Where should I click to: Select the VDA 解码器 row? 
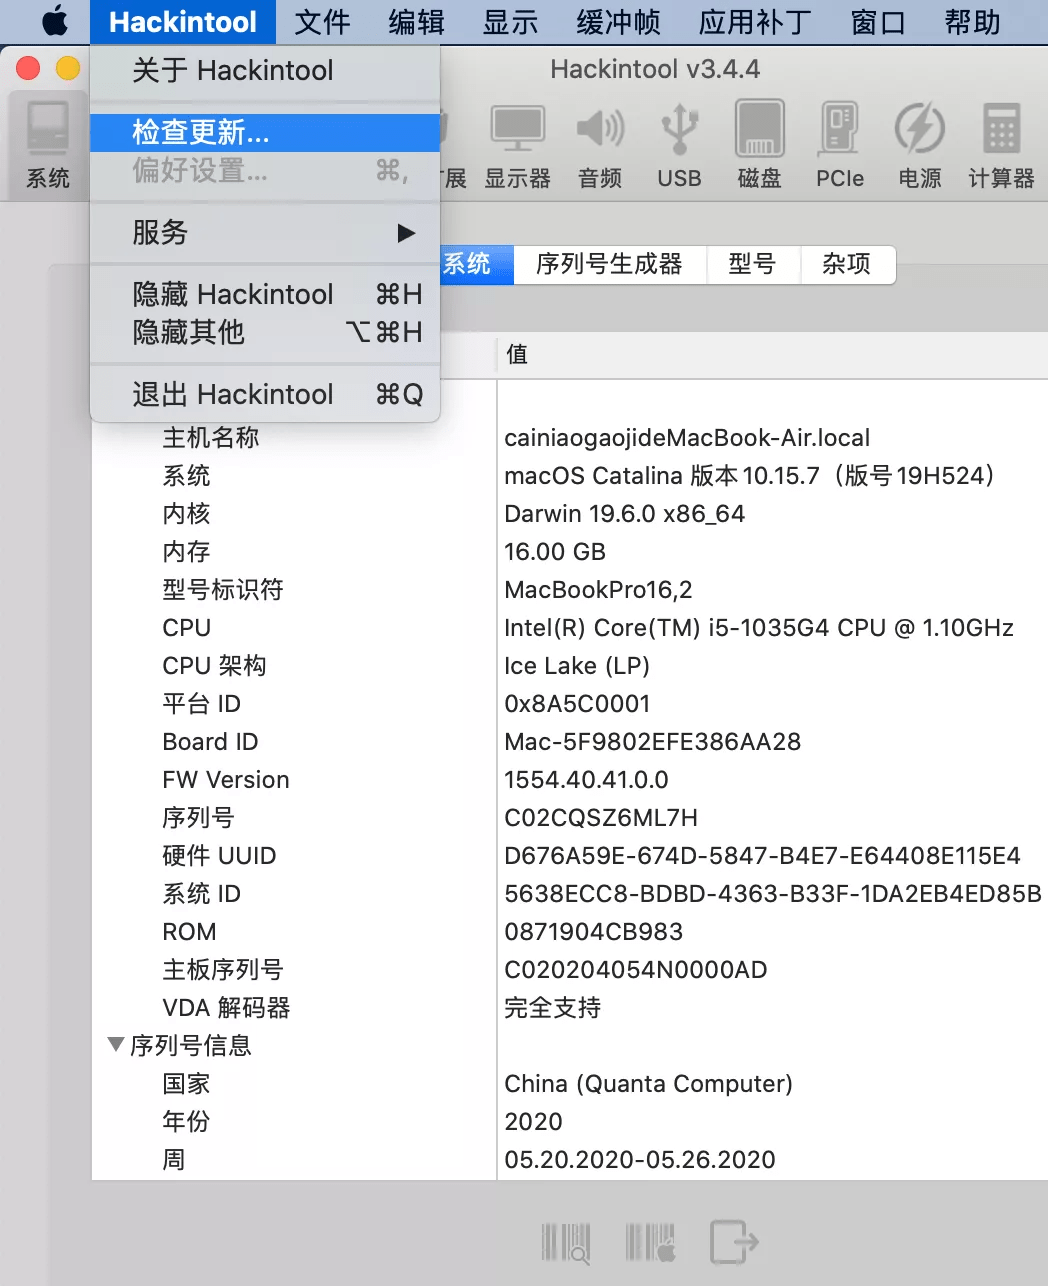click(570, 1008)
